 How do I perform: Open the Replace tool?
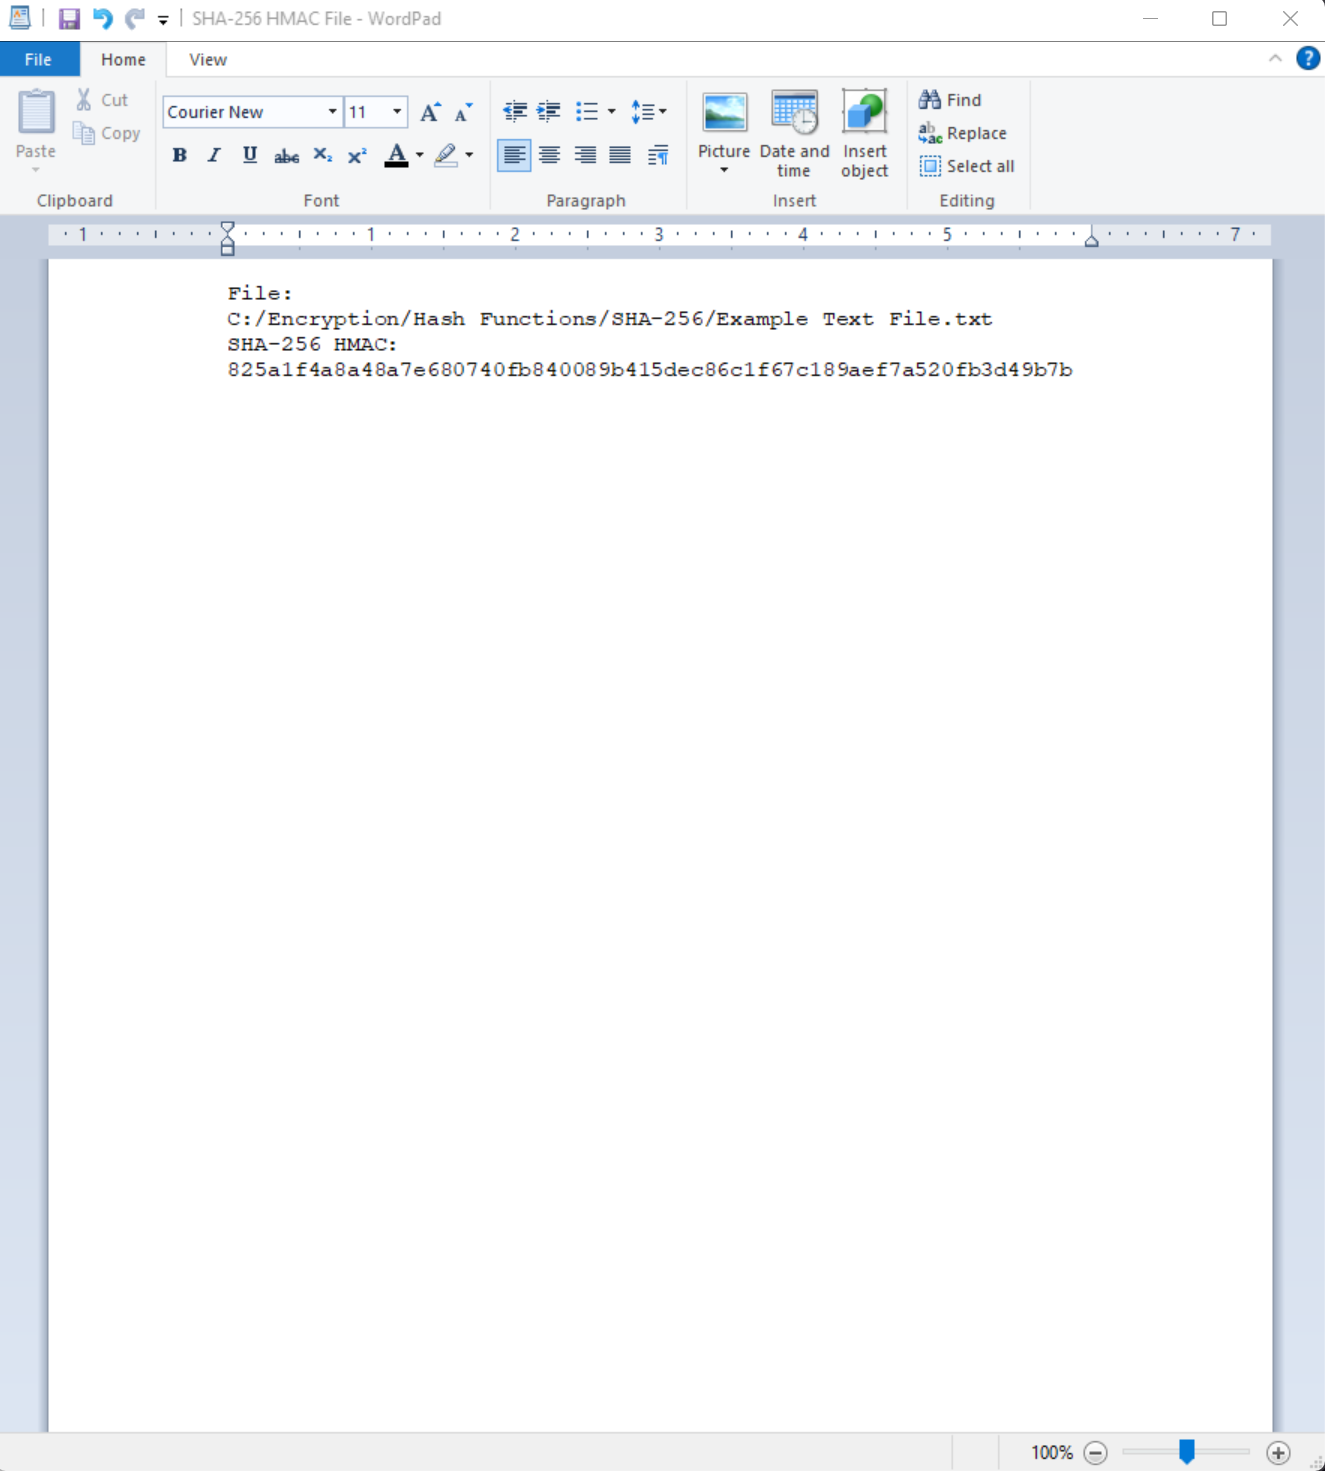pos(964,132)
